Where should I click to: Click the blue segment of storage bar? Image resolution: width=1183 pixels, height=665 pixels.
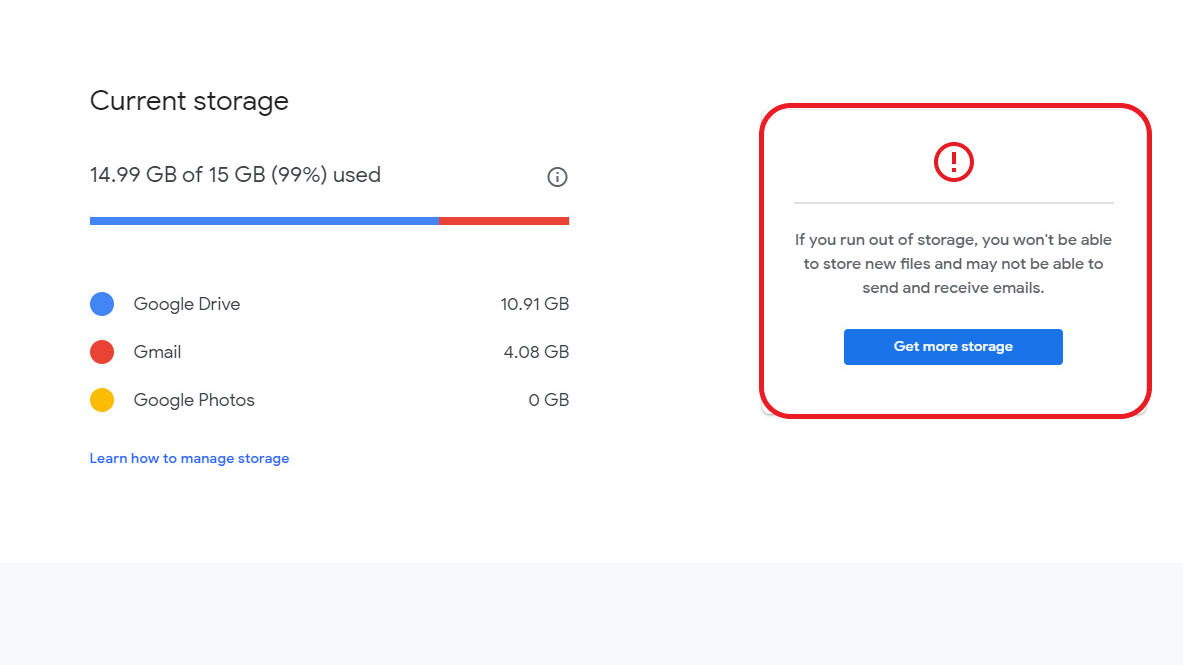[x=264, y=221]
